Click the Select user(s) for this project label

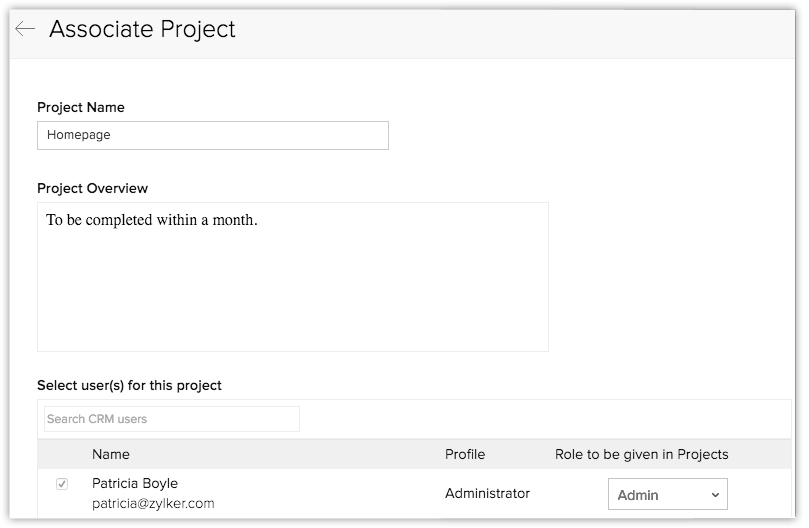coord(129,385)
